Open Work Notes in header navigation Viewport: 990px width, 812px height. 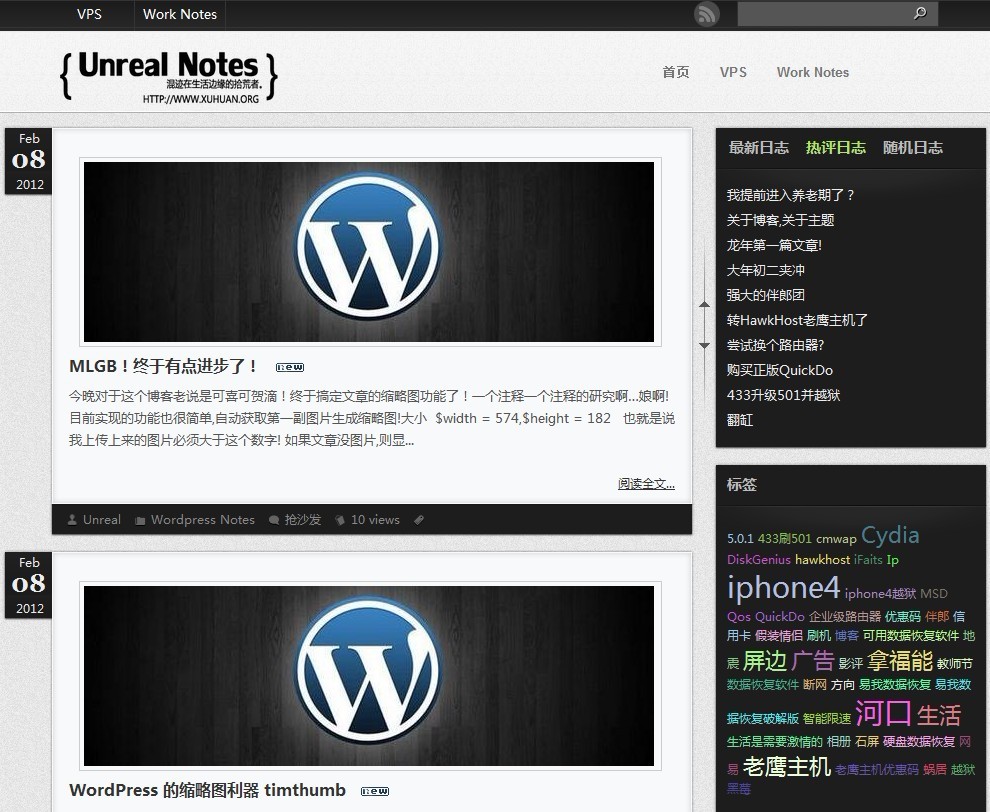pyautogui.click(x=813, y=72)
